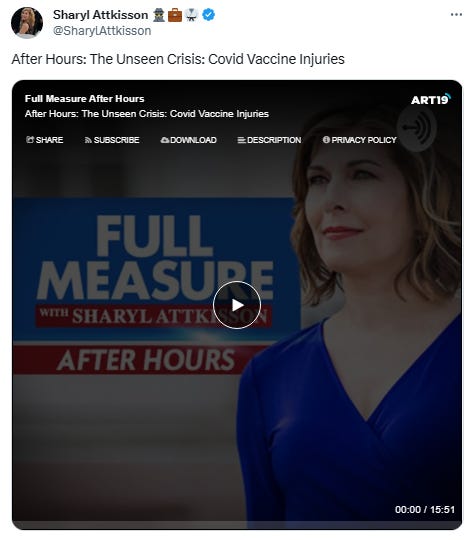Viewport: 469px width, 540px height.
Task: Click the SUBSCRIBE option in player
Action: click(112, 140)
